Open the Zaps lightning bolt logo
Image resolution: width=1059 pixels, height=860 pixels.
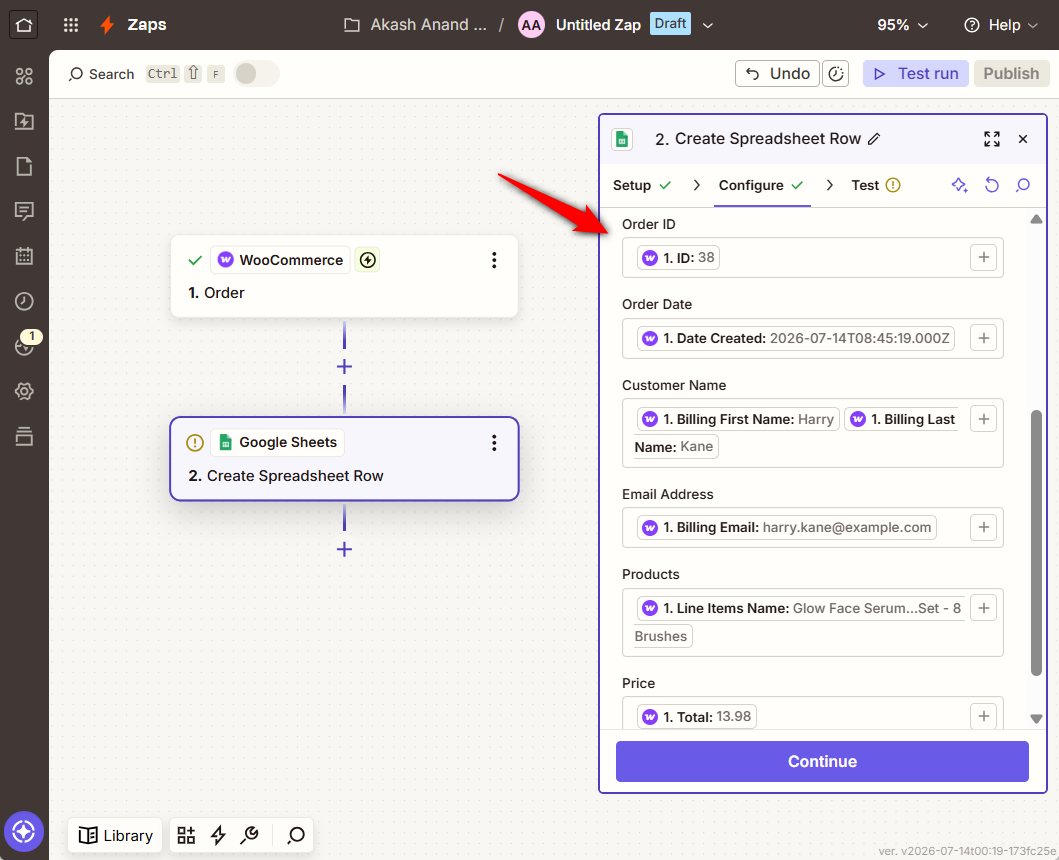[107, 25]
